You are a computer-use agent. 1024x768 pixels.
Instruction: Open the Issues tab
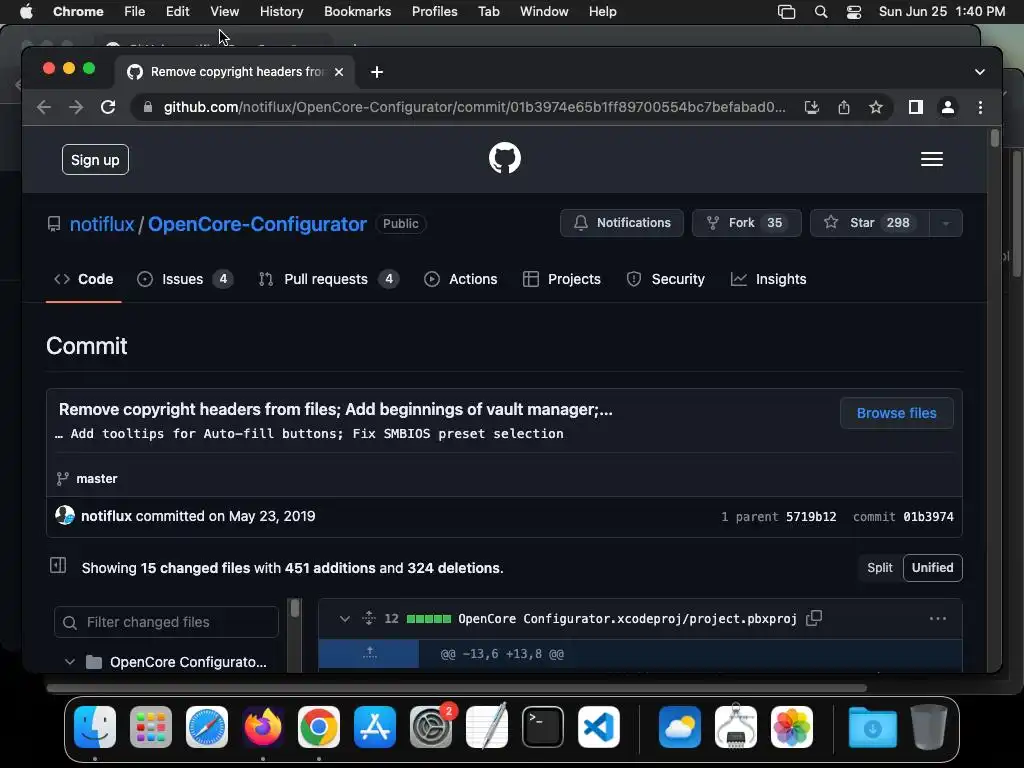(185, 279)
